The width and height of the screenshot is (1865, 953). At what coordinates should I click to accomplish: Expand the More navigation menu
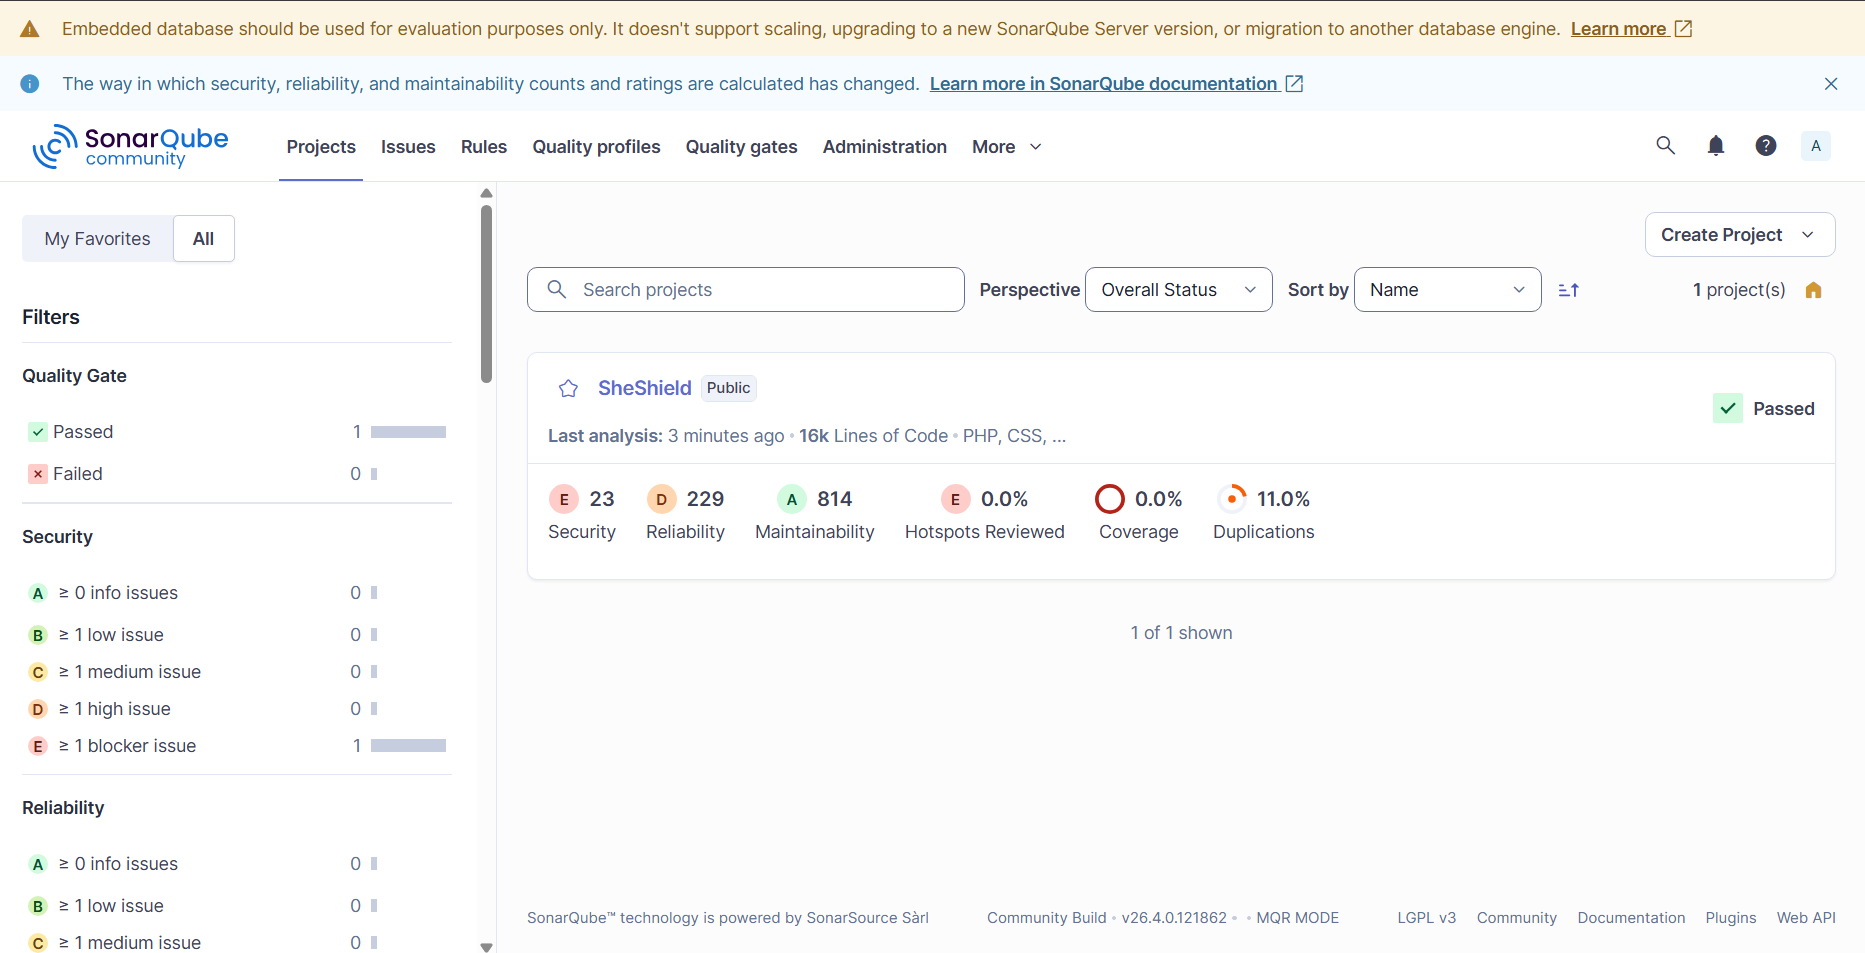[x=1007, y=147]
